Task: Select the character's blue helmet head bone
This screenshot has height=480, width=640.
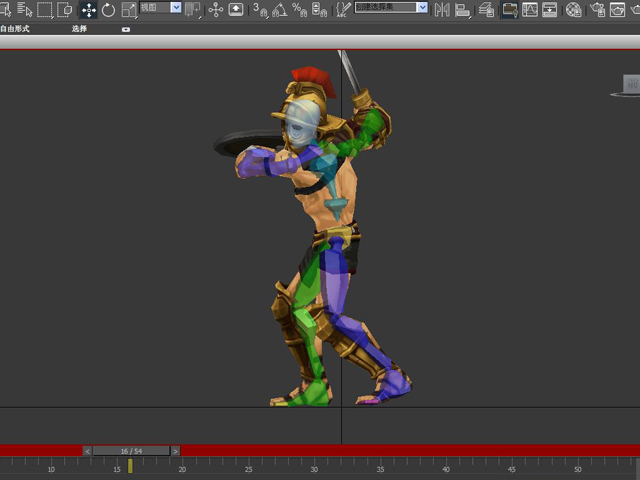Action: [x=302, y=123]
